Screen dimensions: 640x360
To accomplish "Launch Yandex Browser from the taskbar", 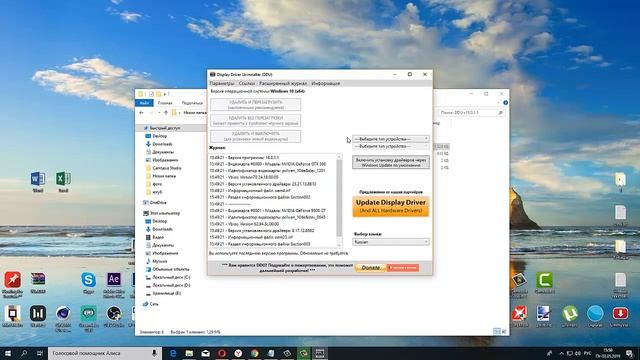I will click(238, 353).
